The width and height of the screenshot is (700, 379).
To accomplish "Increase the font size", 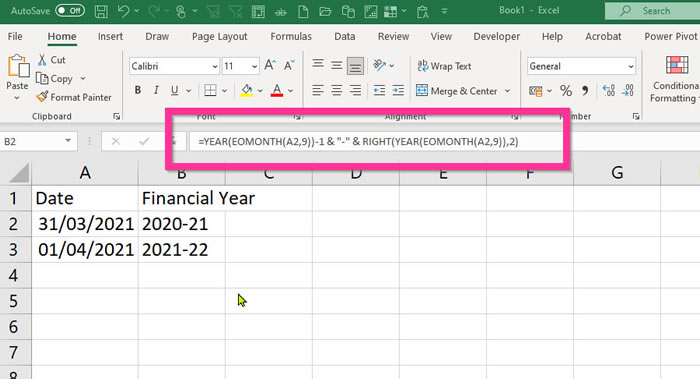I will point(270,66).
